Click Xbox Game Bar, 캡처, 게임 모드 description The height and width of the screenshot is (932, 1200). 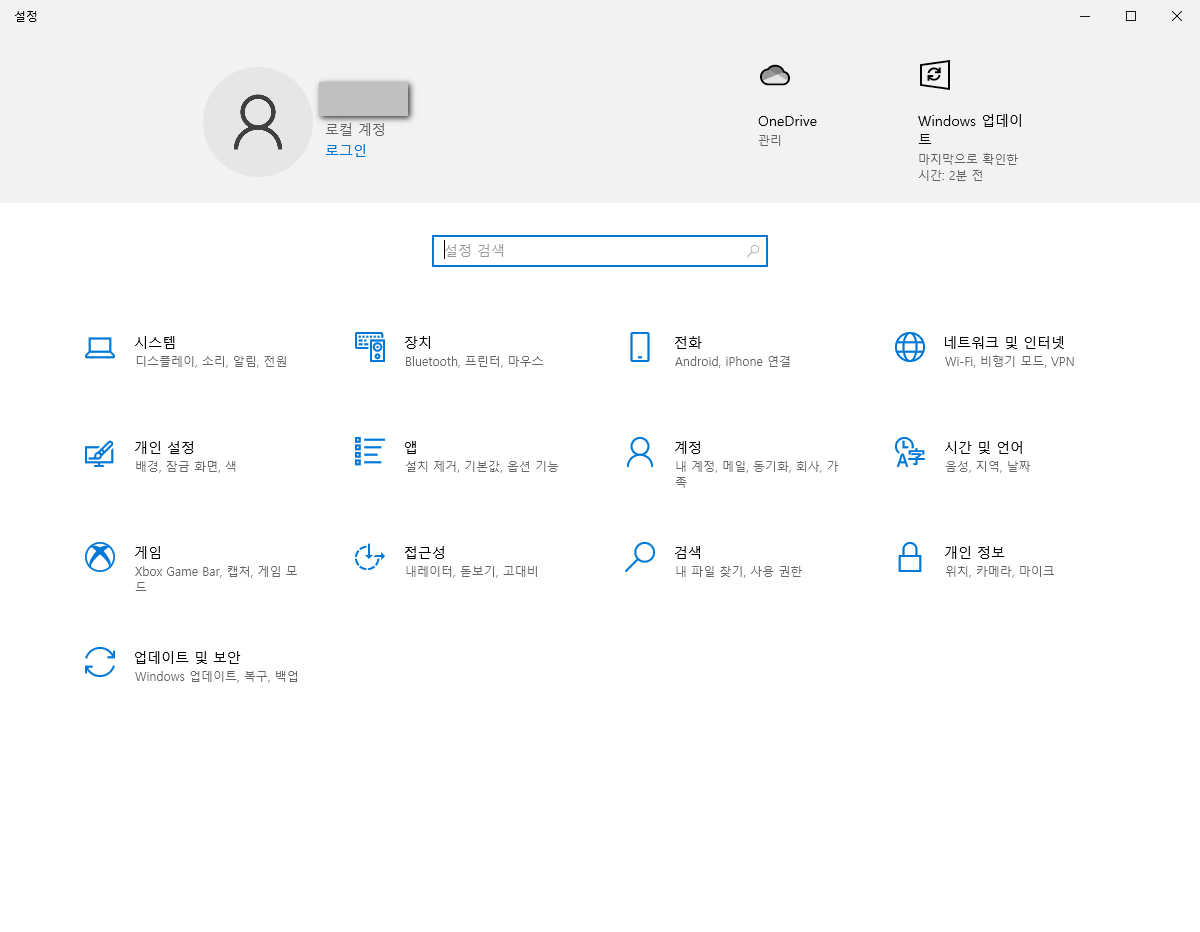216,579
